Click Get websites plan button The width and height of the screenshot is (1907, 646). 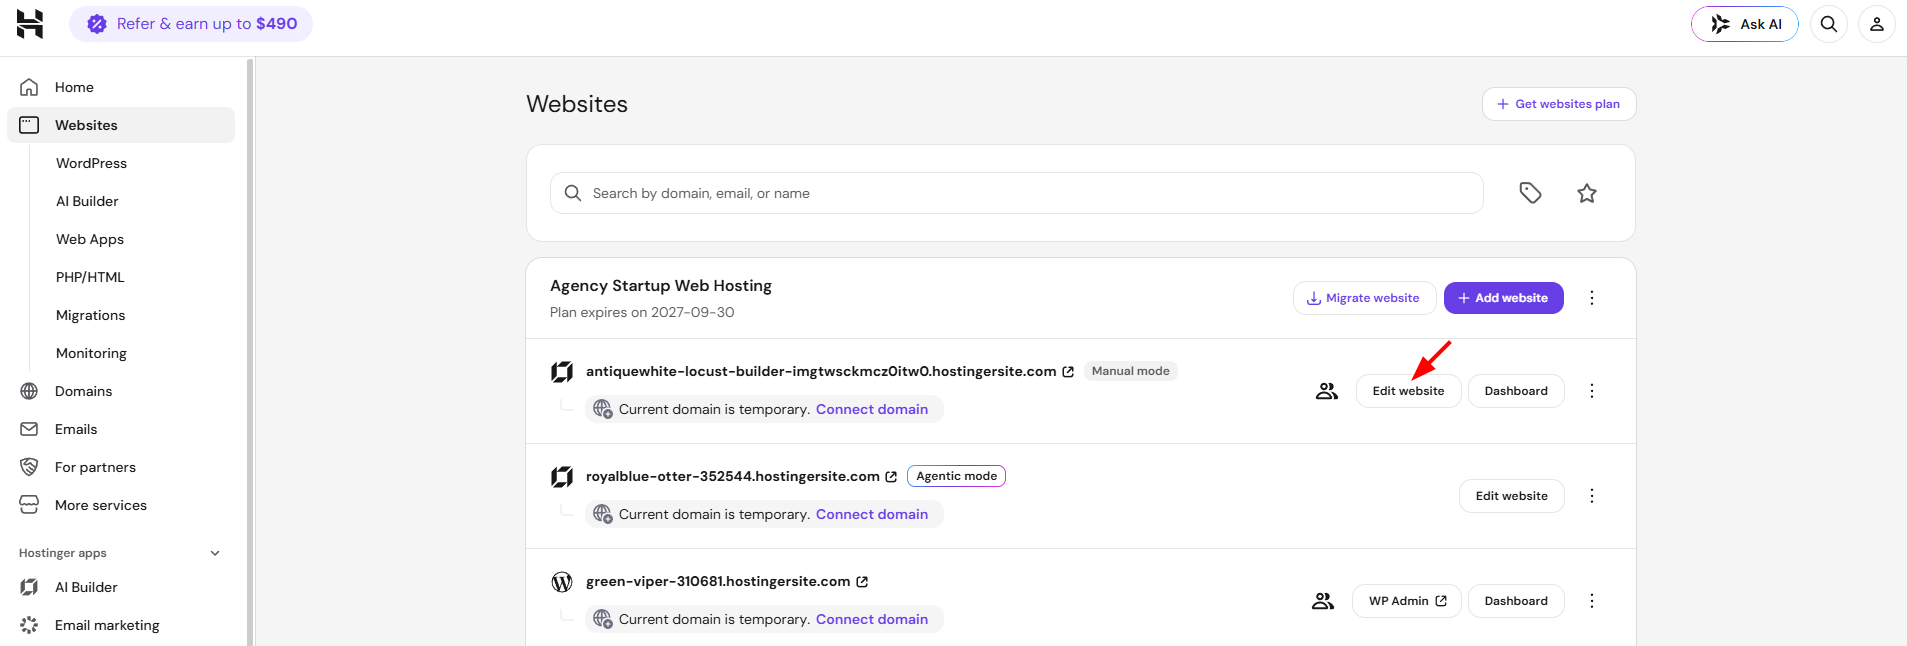pyautogui.click(x=1559, y=104)
